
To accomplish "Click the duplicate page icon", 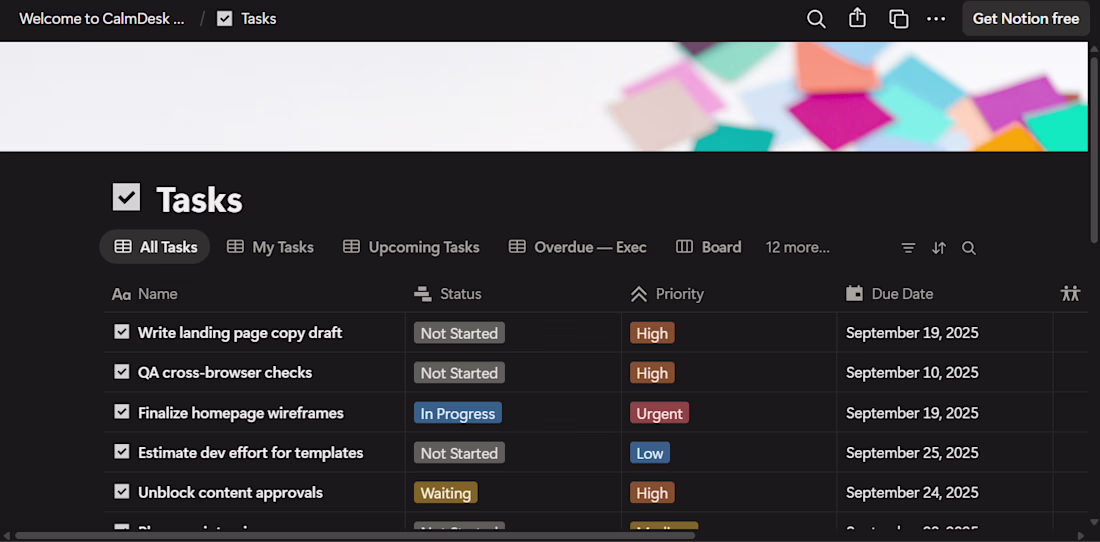I will (898, 19).
